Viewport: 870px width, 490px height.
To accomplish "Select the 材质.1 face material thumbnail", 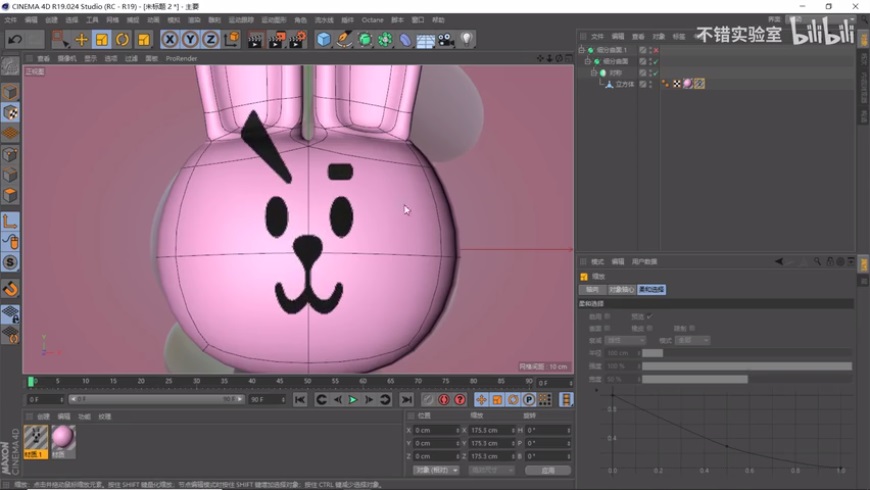I will (36, 441).
